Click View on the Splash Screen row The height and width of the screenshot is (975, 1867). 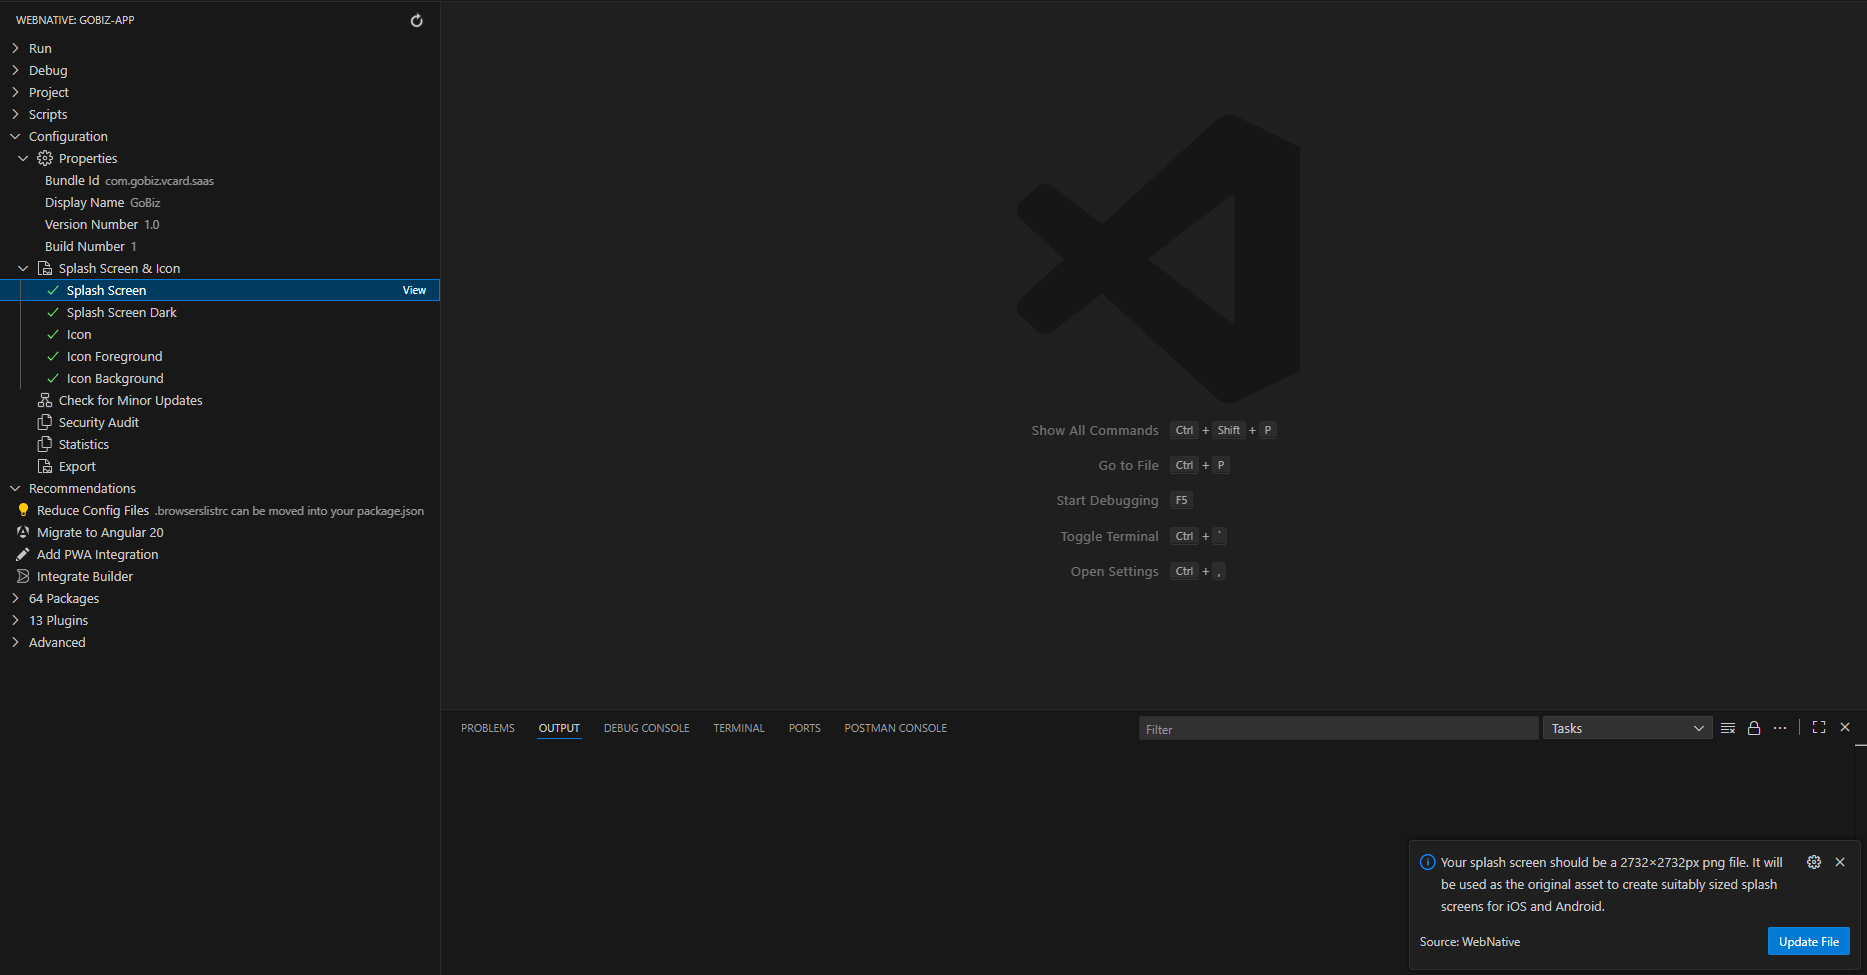(x=414, y=291)
